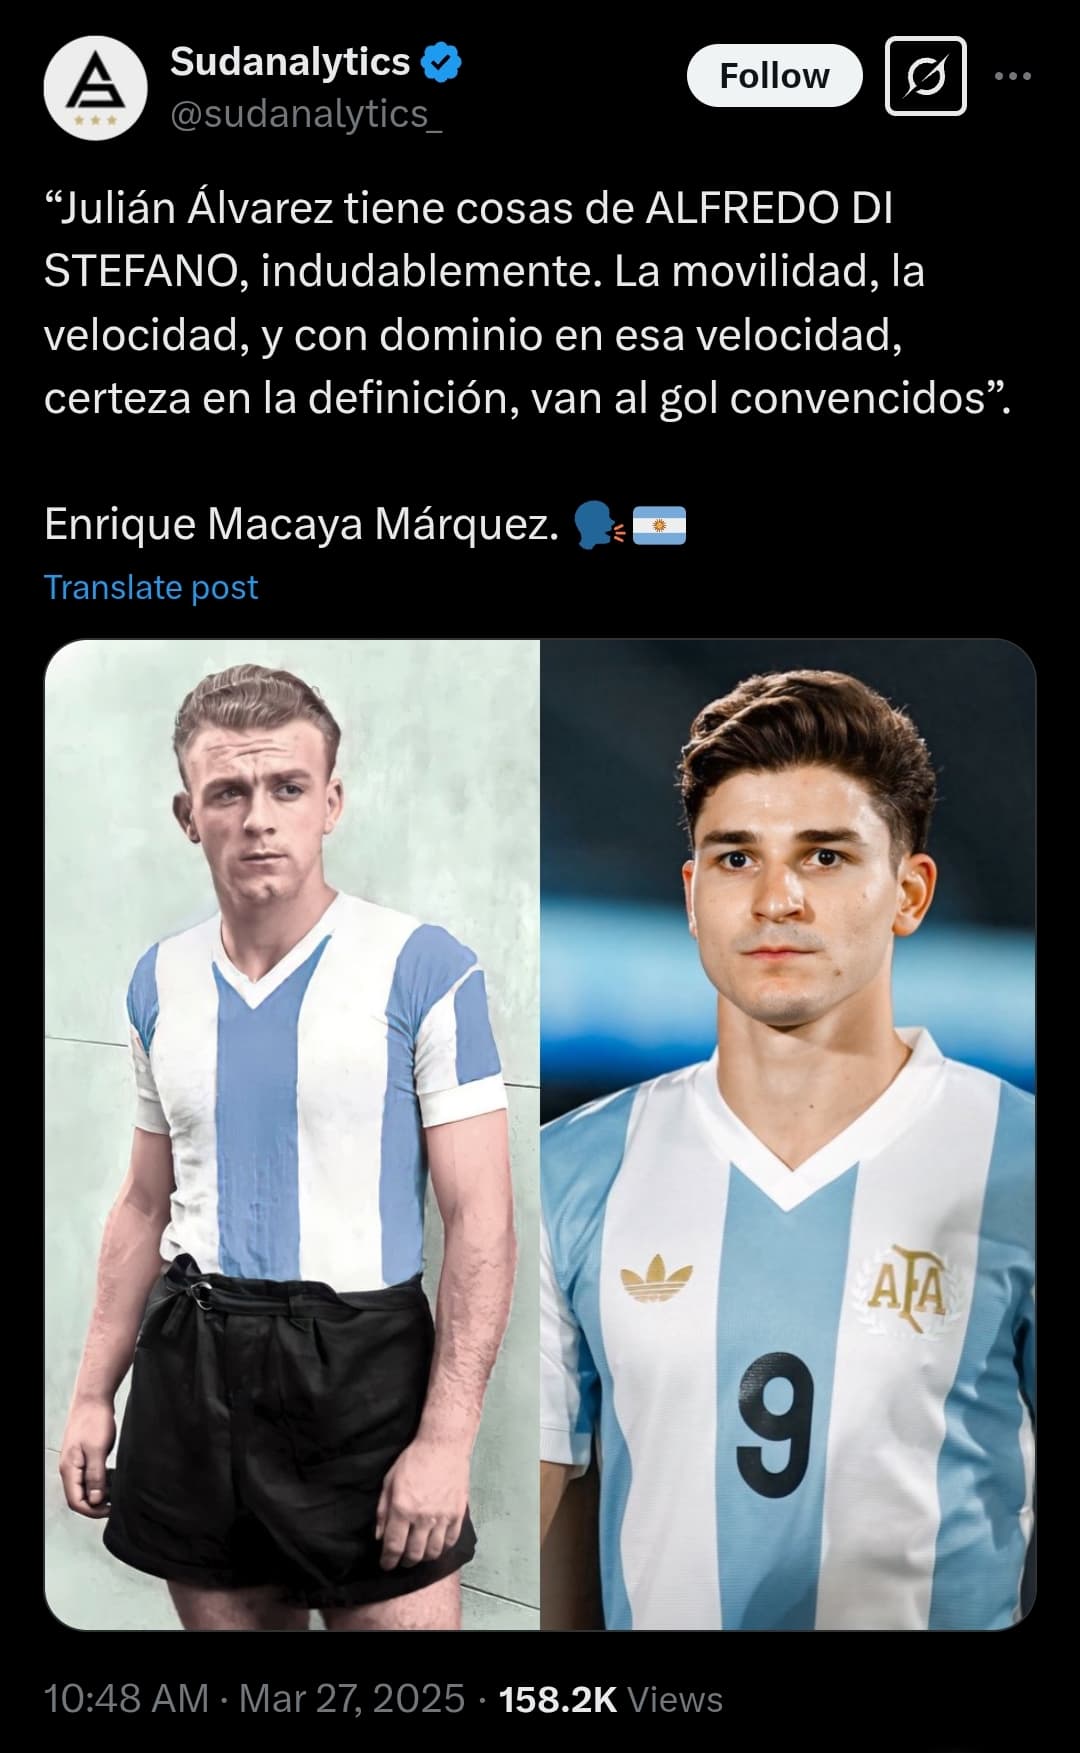This screenshot has width=1080, height=1753.
Task: Select the Julián Álvarez quote text
Action: pos(528,303)
